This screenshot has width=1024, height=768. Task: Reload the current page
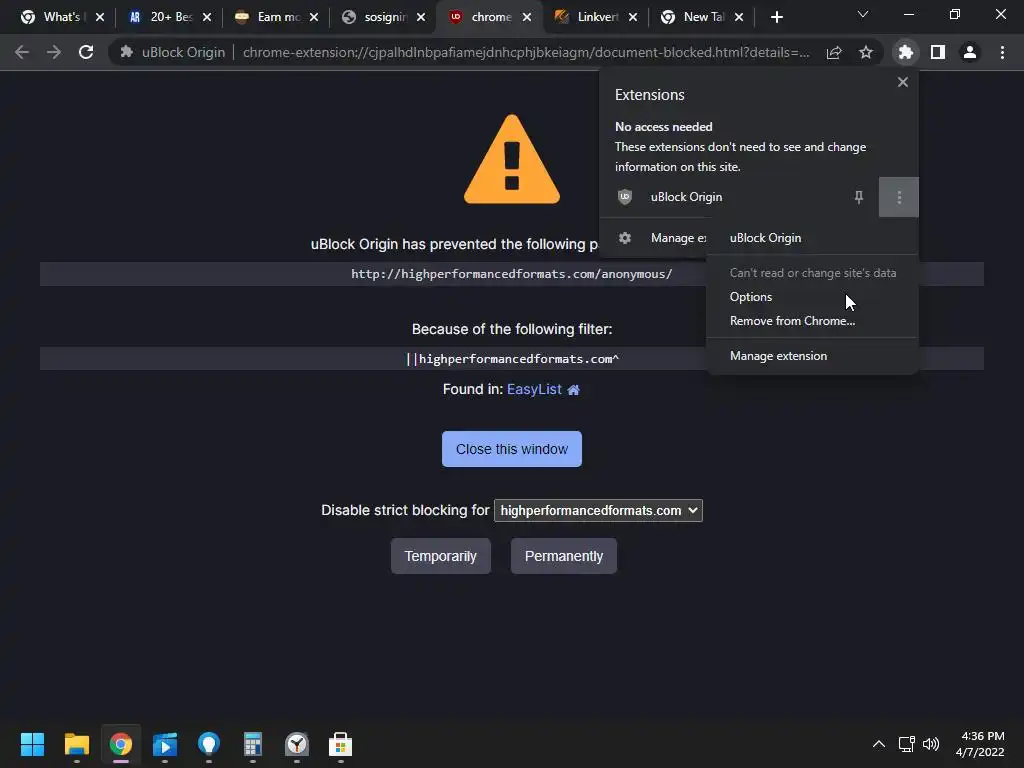[86, 52]
